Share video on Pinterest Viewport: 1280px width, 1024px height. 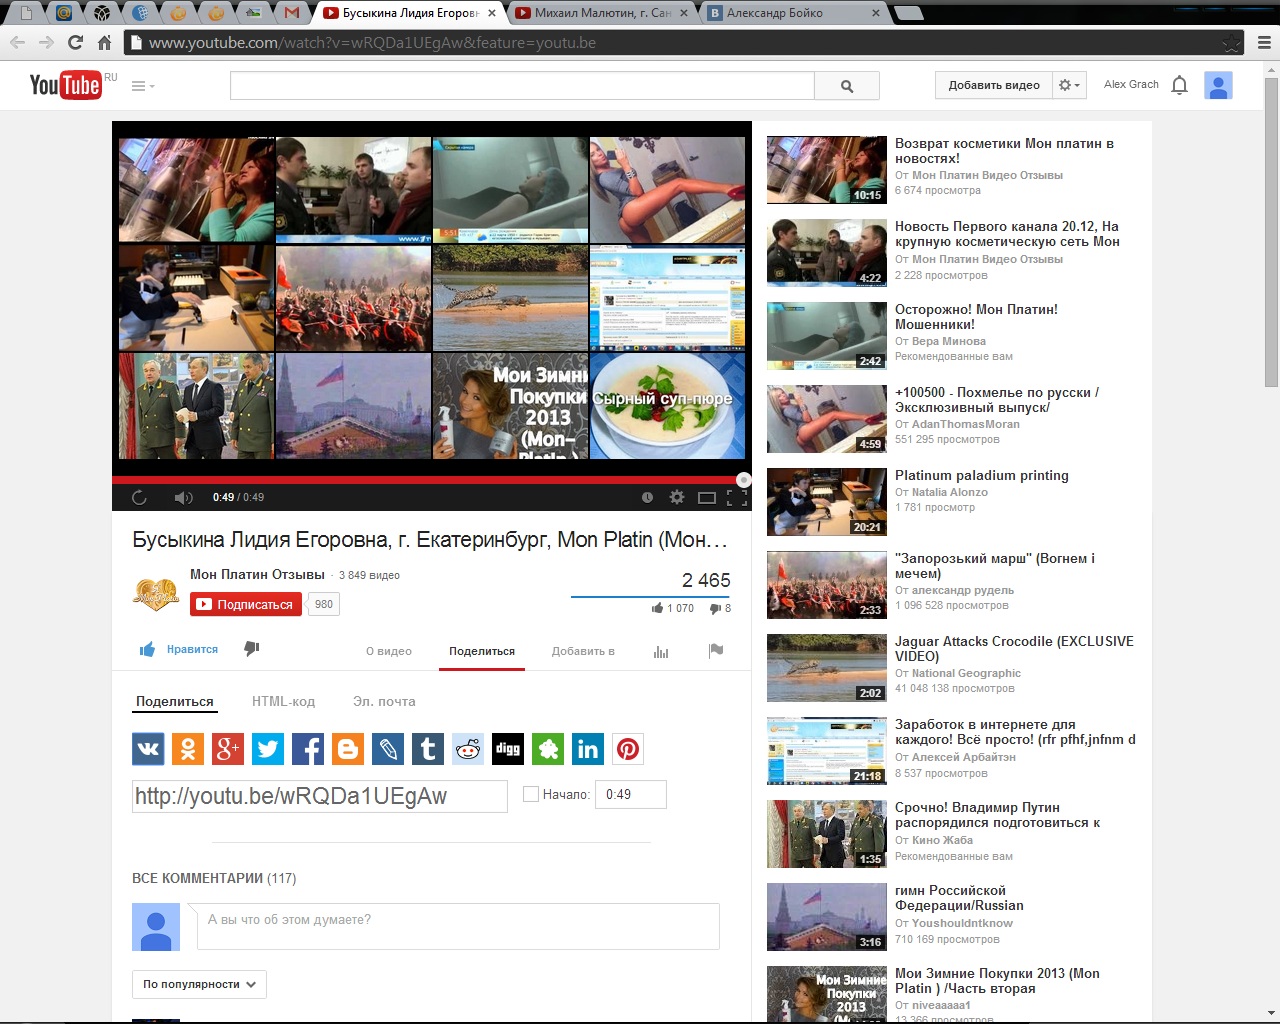click(628, 748)
